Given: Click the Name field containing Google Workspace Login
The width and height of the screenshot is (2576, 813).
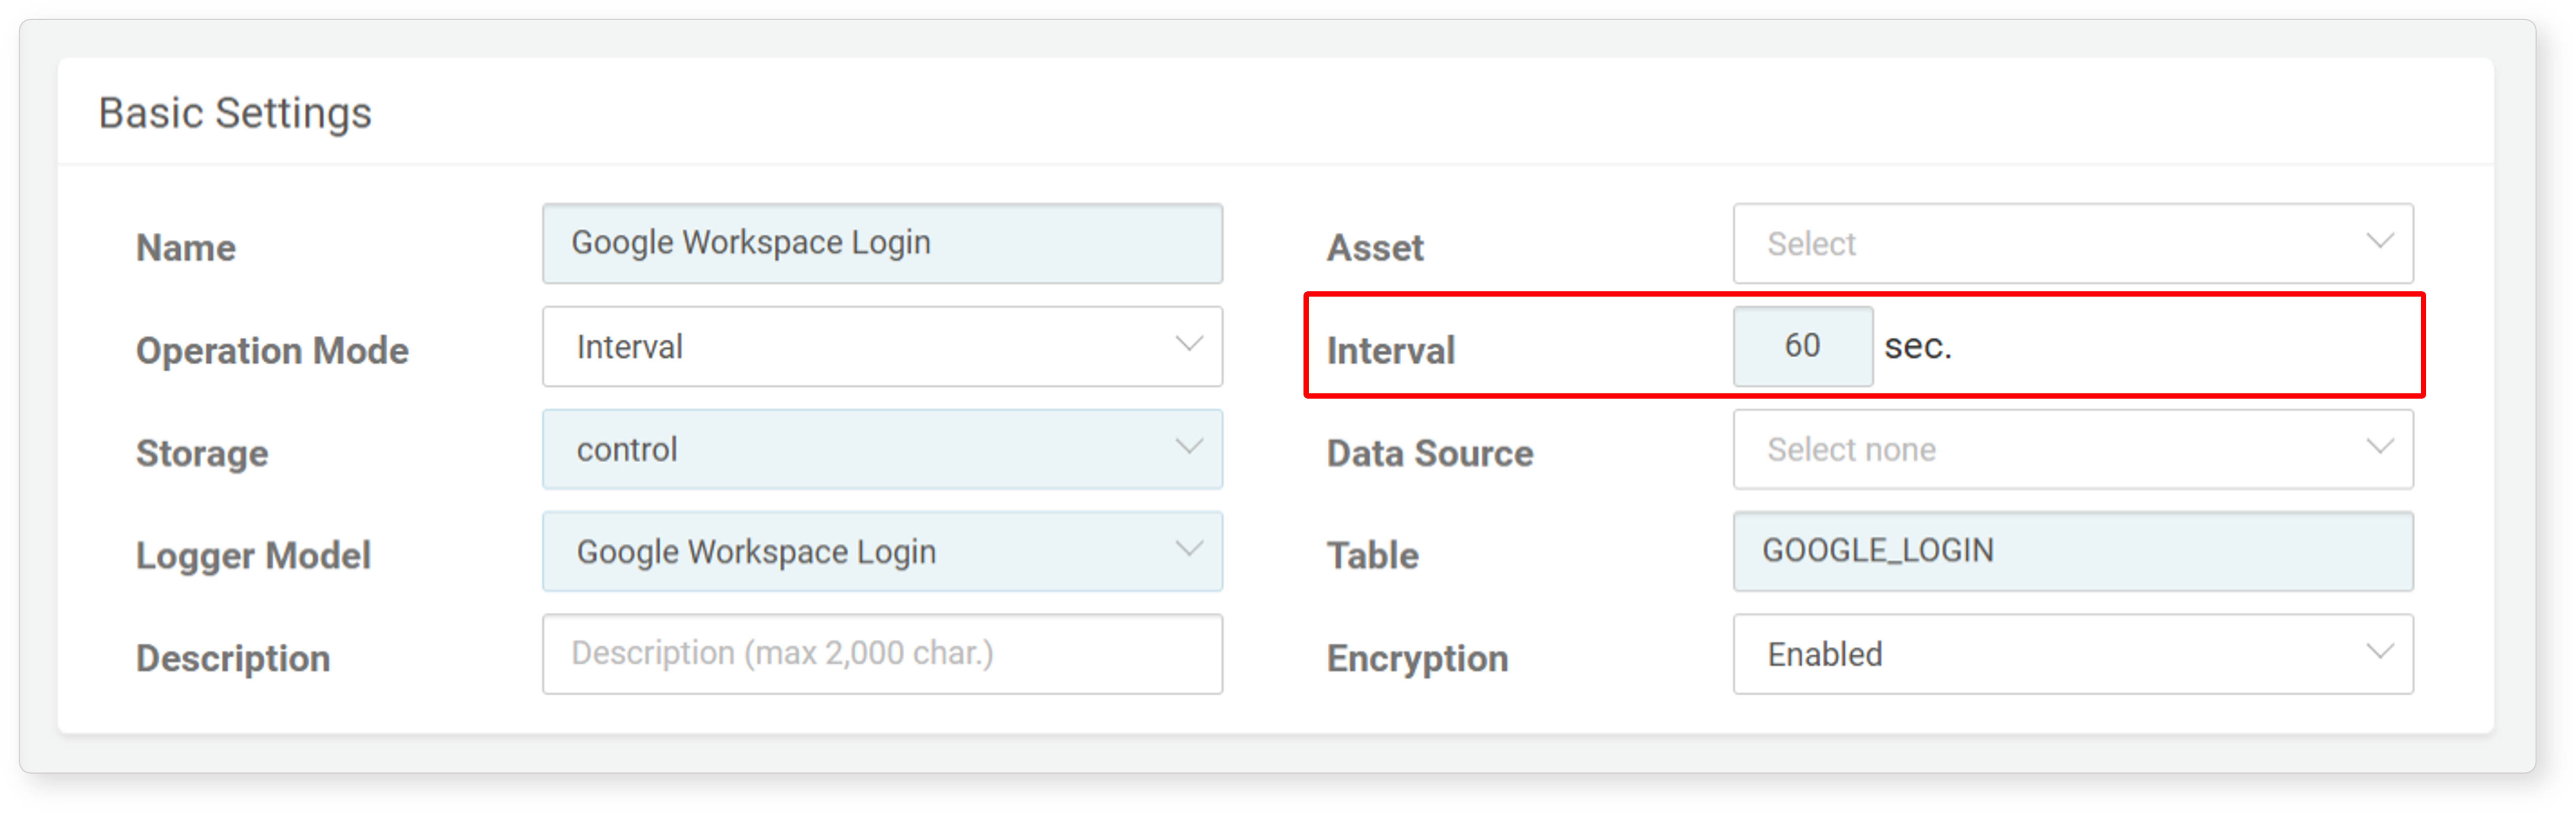Looking at the screenshot, I should pyautogui.click(x=882, y=244).
